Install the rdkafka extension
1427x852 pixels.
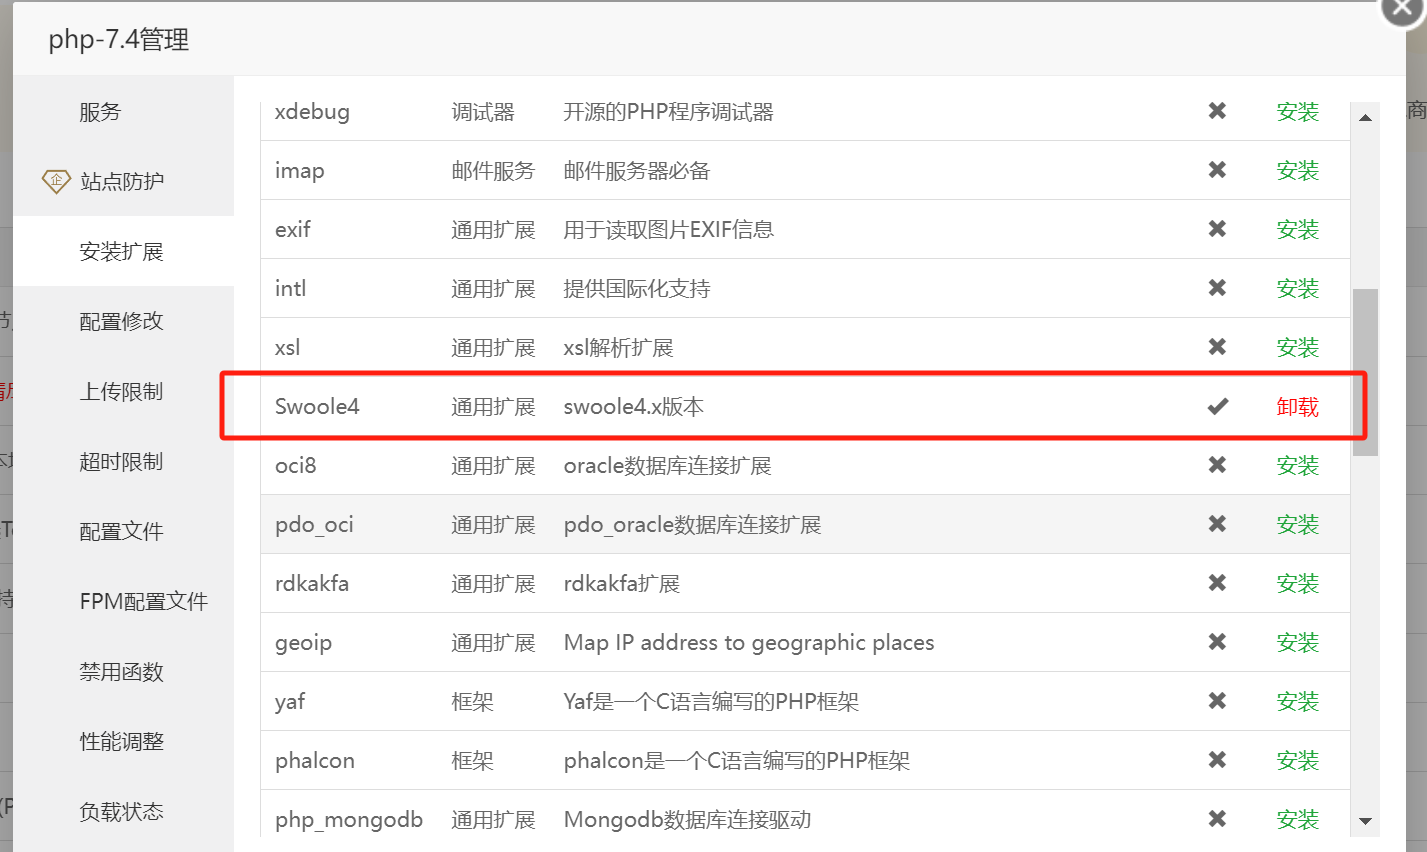(1298, 583)
